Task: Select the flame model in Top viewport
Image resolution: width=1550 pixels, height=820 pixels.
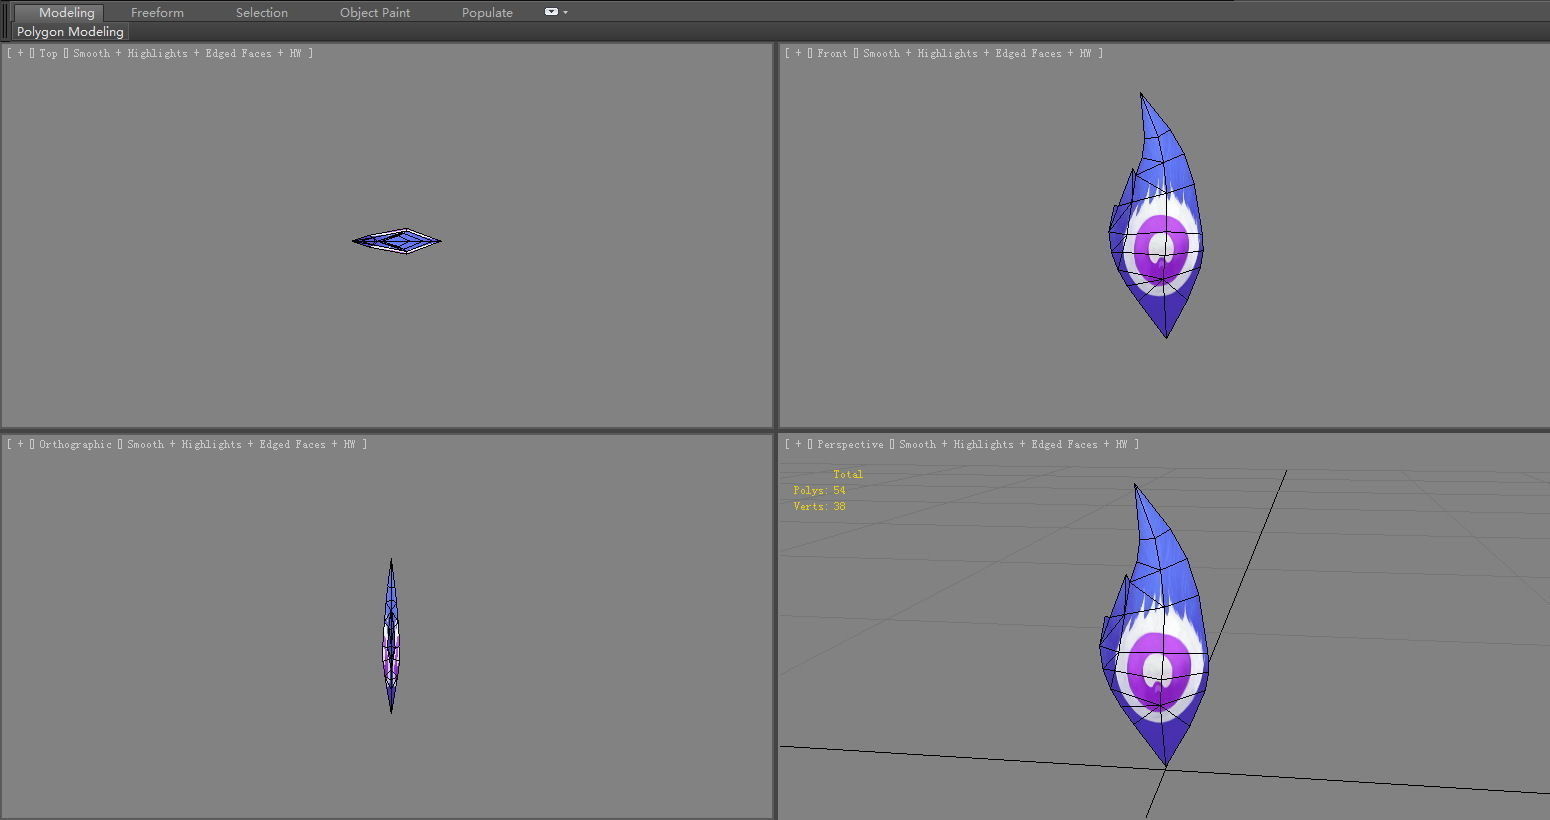Action: (x=397, y=241)
